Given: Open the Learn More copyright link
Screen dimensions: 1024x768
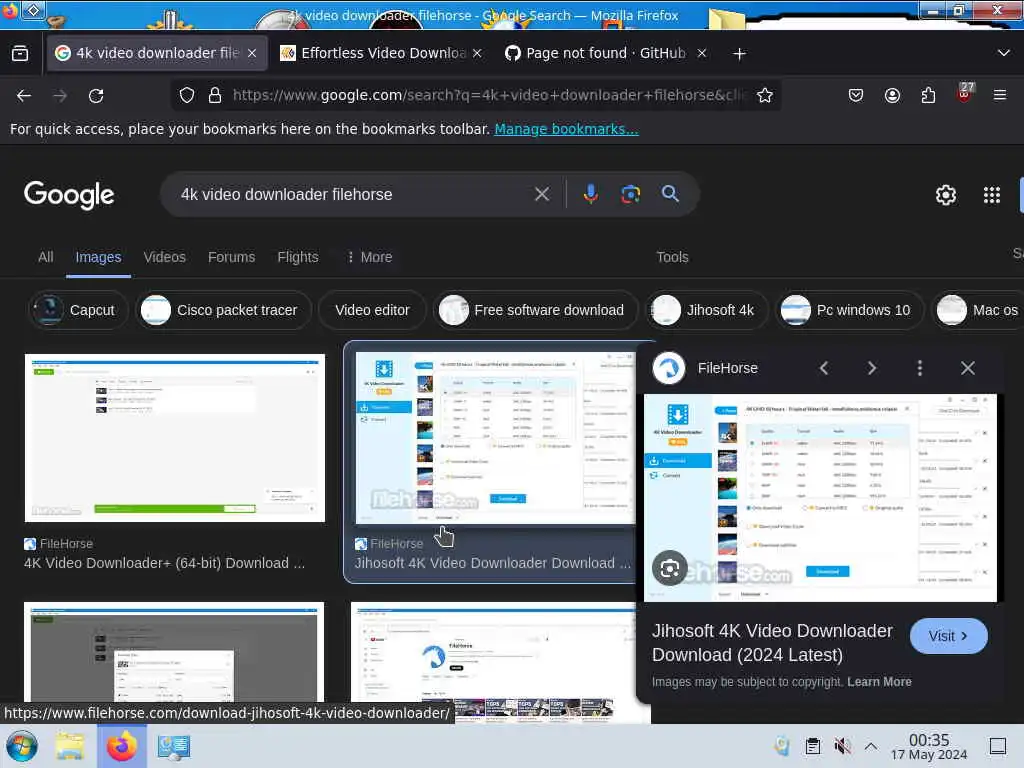Looking at the screenshot, I should pos(879,682).
